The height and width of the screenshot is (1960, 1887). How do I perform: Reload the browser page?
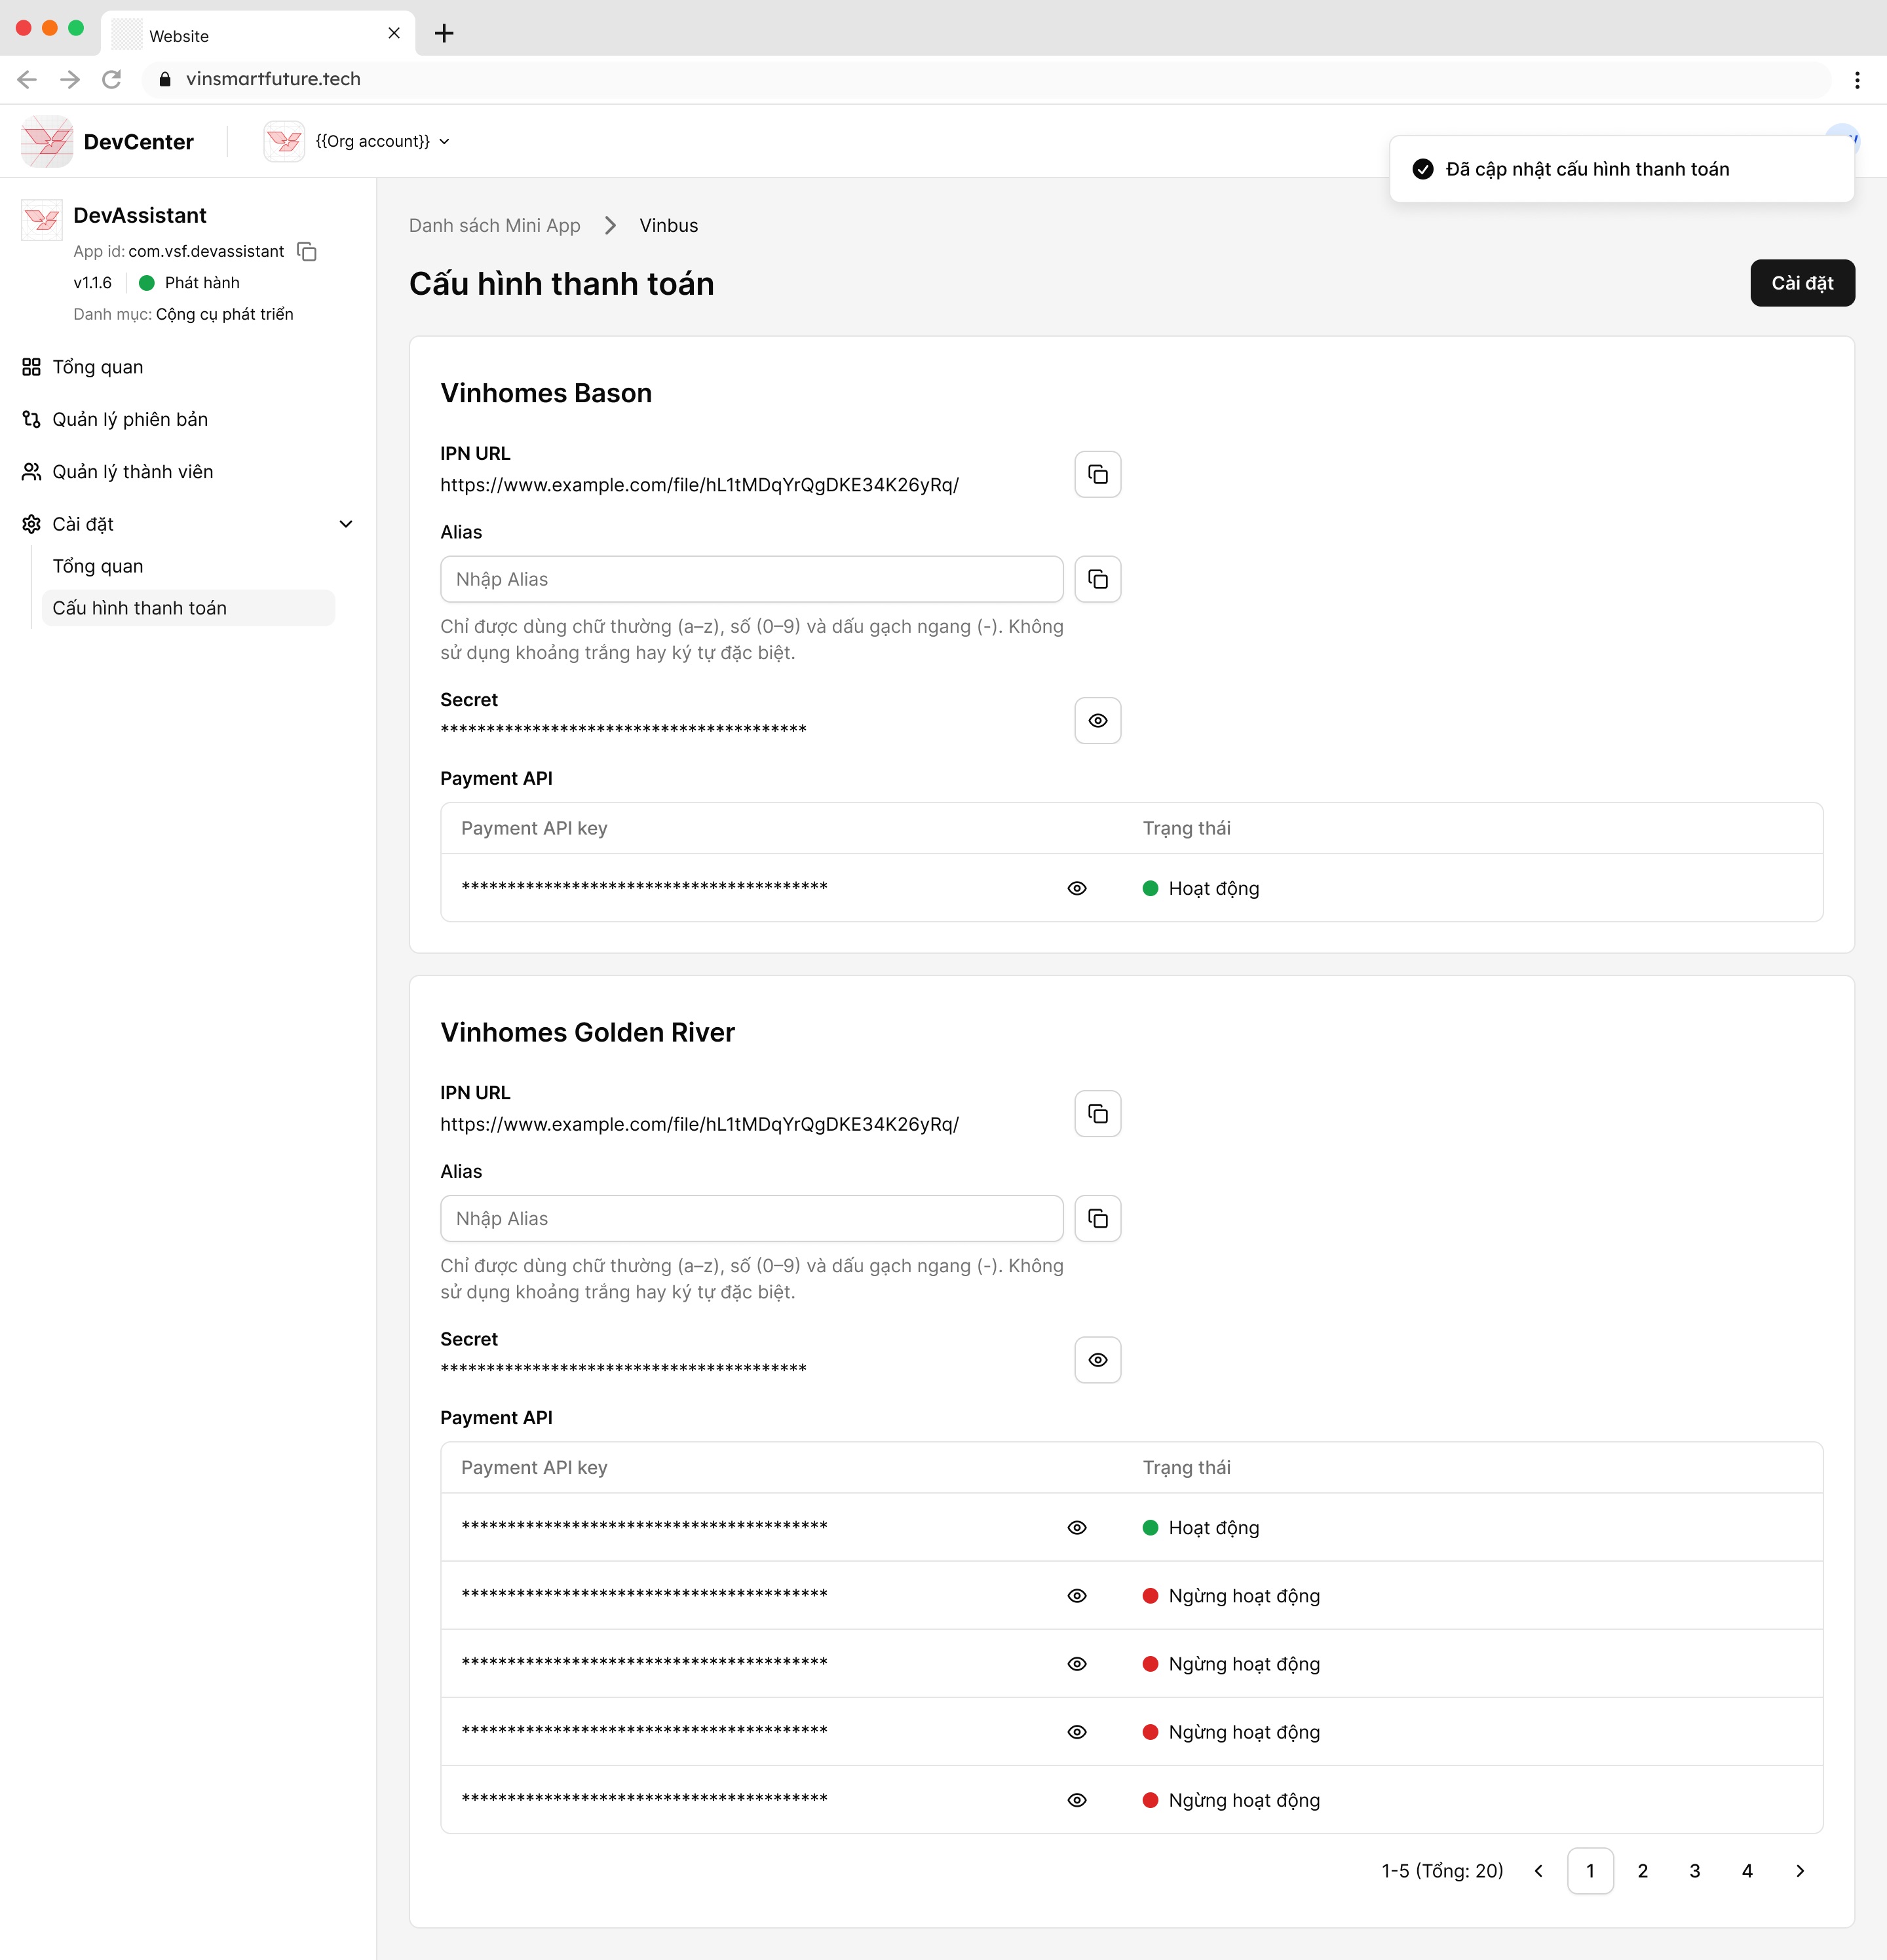point(112,79)
